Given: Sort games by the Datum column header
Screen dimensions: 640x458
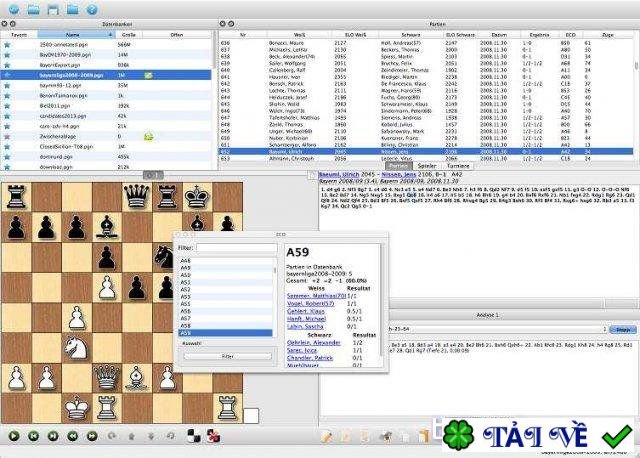Looking at the screenshot, I should [498, 35].
